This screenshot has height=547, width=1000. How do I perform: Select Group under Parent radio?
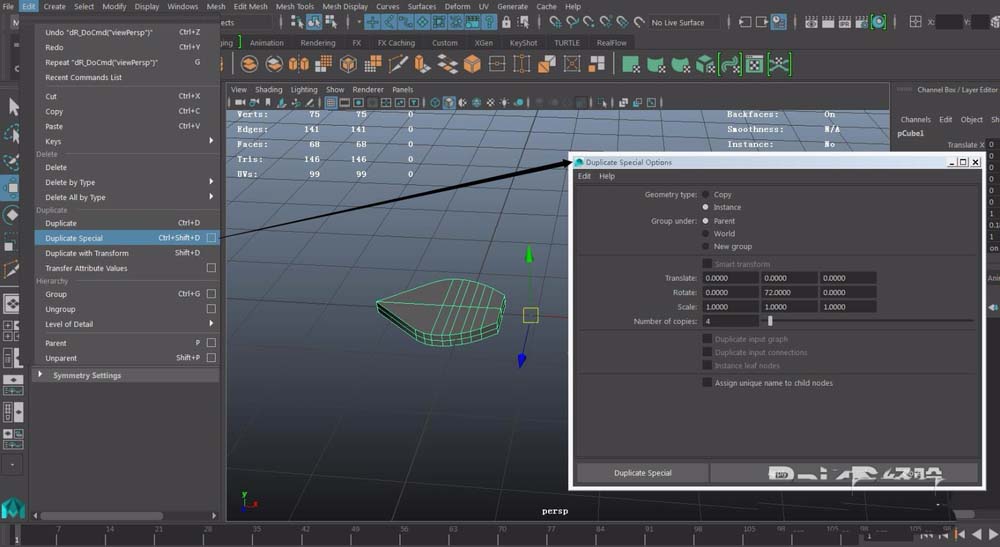pos(705,221)
